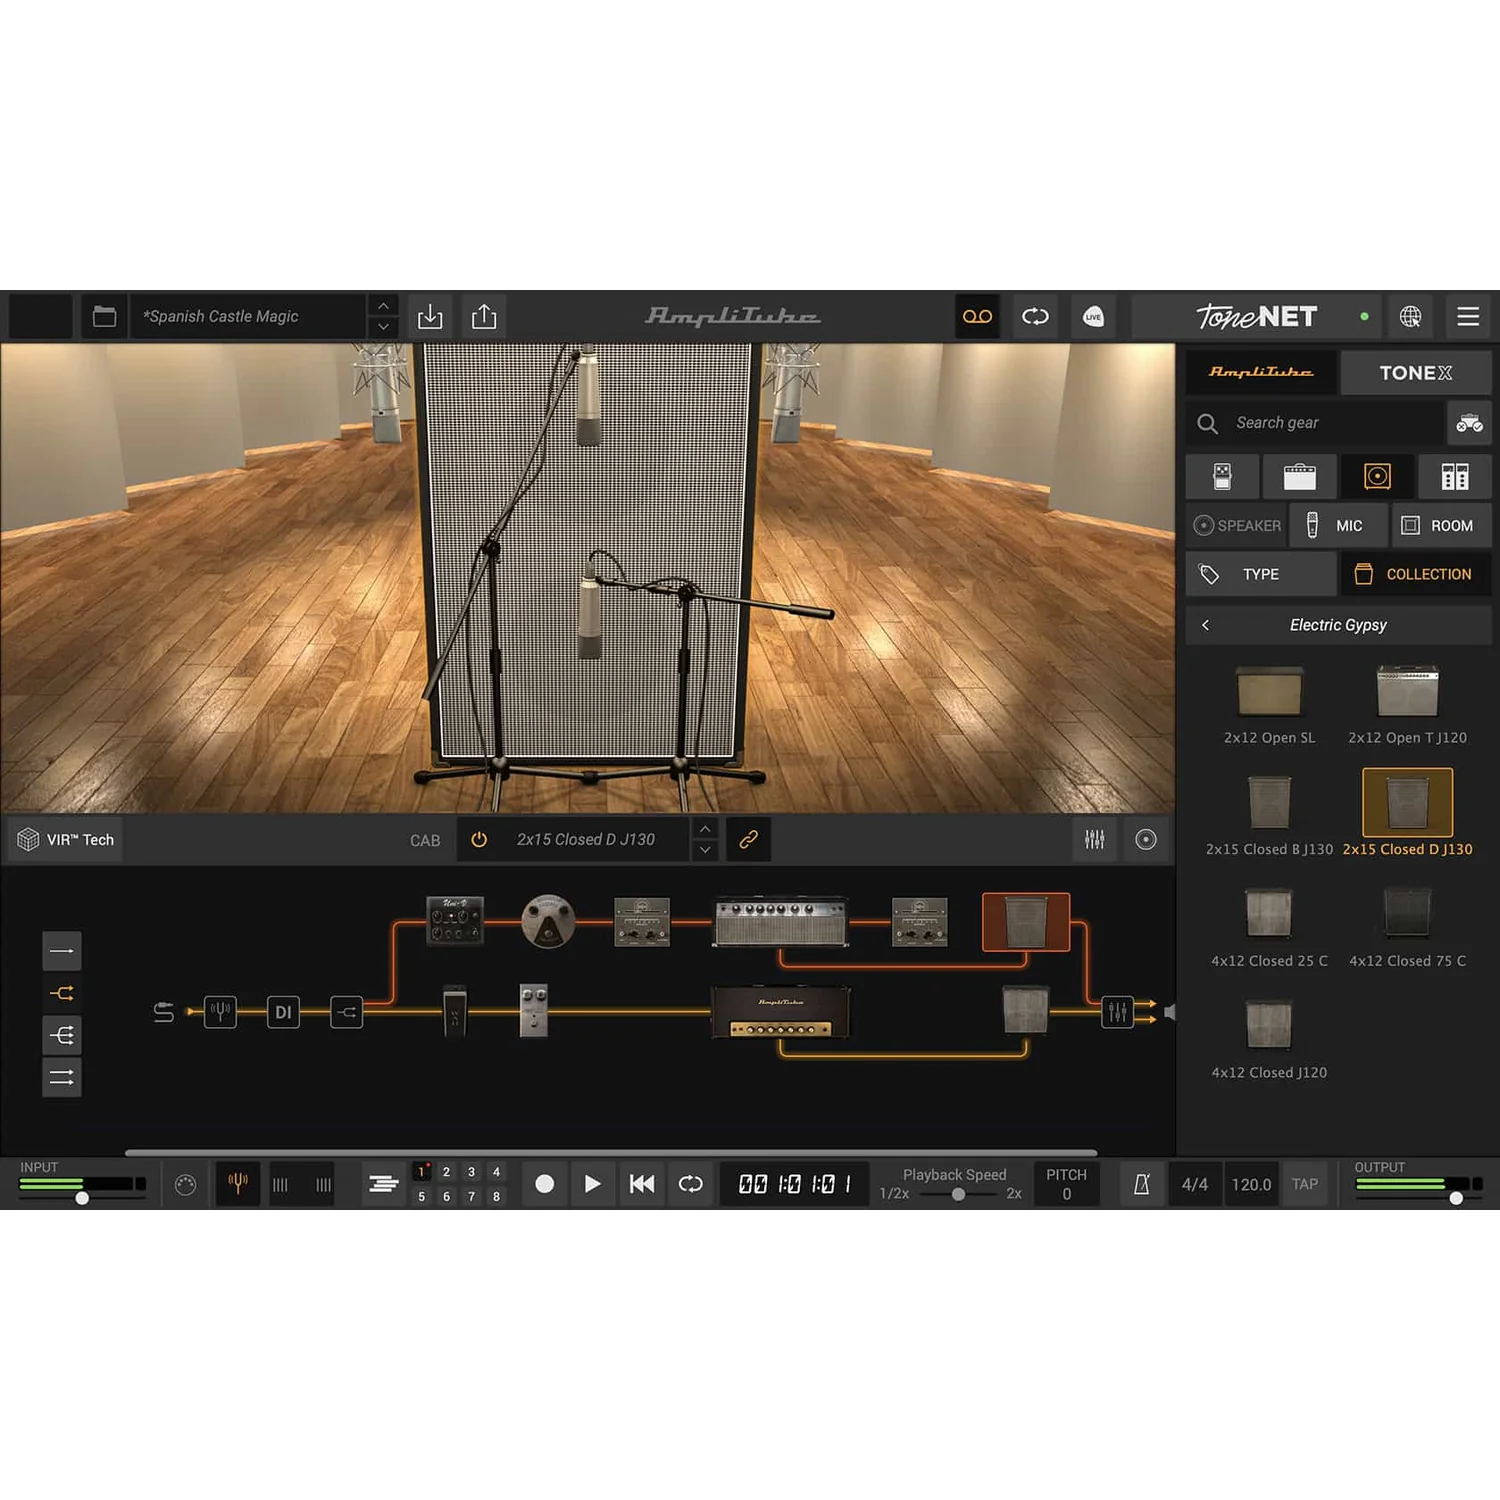Click the VIR Tech button
Viewport: 1500px width, 1500px height.
66,840
